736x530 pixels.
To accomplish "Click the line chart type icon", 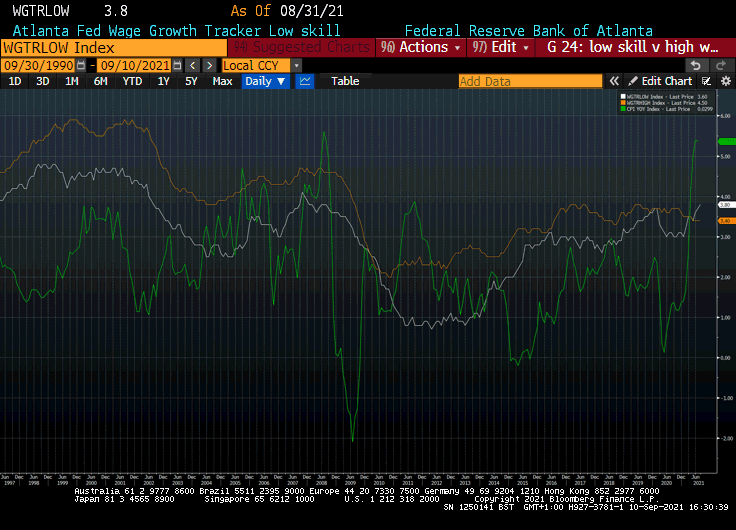I will click(x=304, y=81).
